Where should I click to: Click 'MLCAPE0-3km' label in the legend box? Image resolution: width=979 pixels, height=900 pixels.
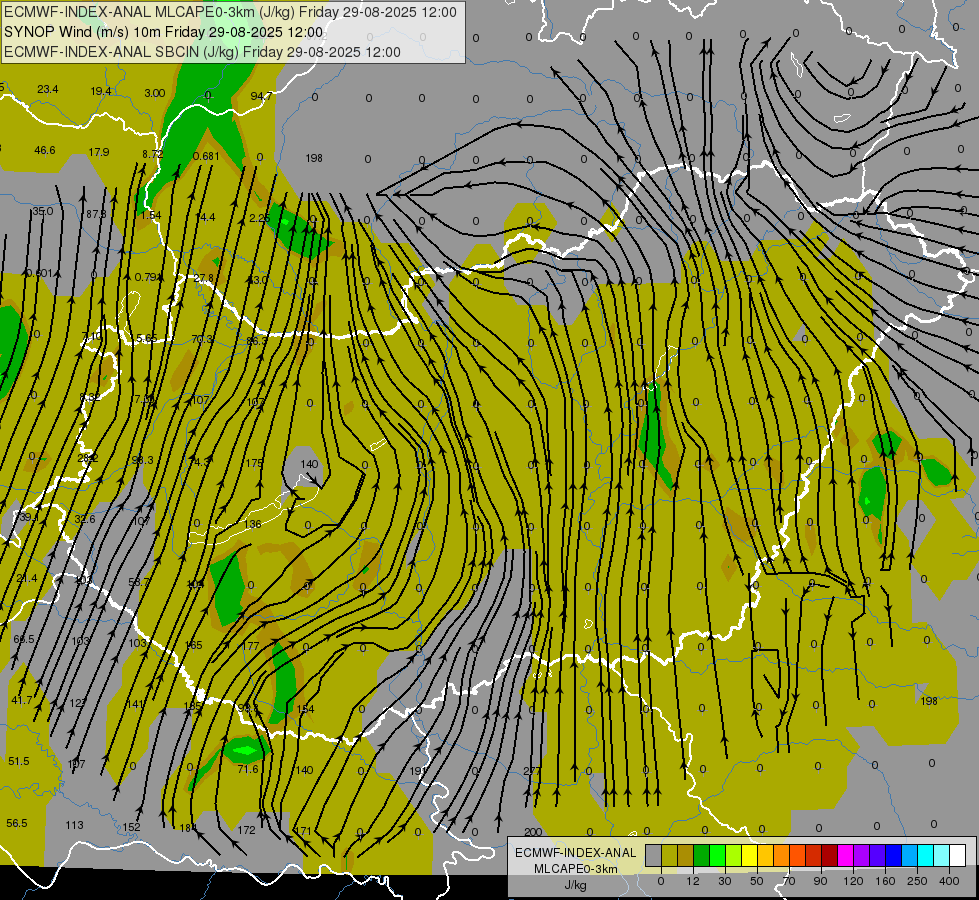(575, 869)
